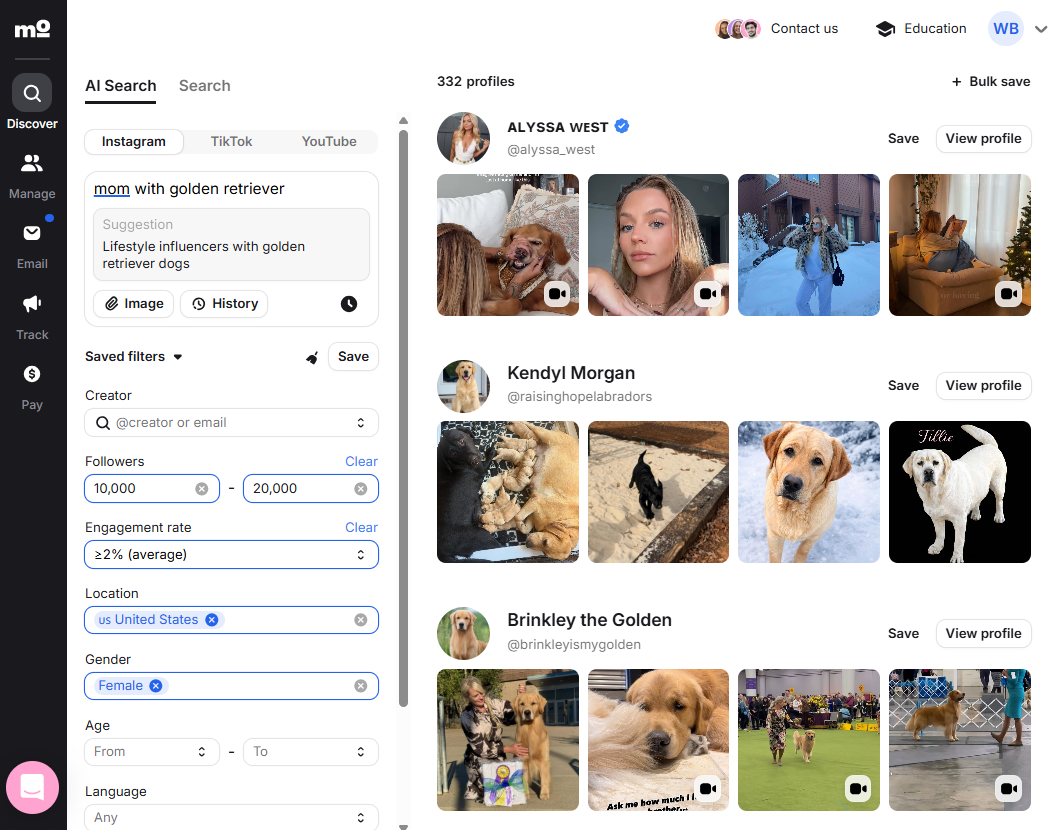
Task: Save the Alyssa West profile
Action: (x=903, y=139)
